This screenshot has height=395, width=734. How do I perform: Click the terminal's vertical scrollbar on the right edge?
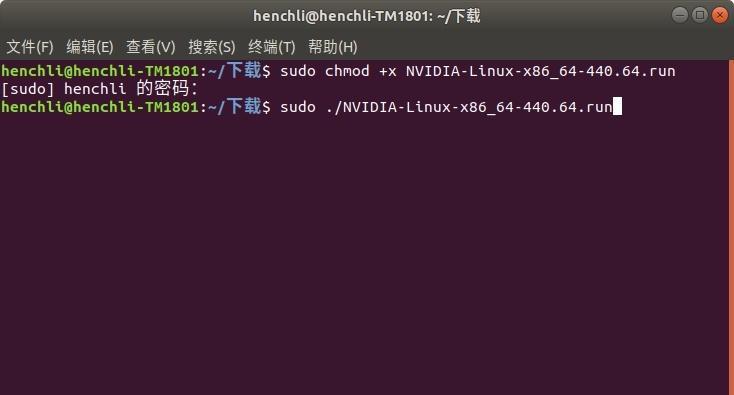(x=731, y=227)
